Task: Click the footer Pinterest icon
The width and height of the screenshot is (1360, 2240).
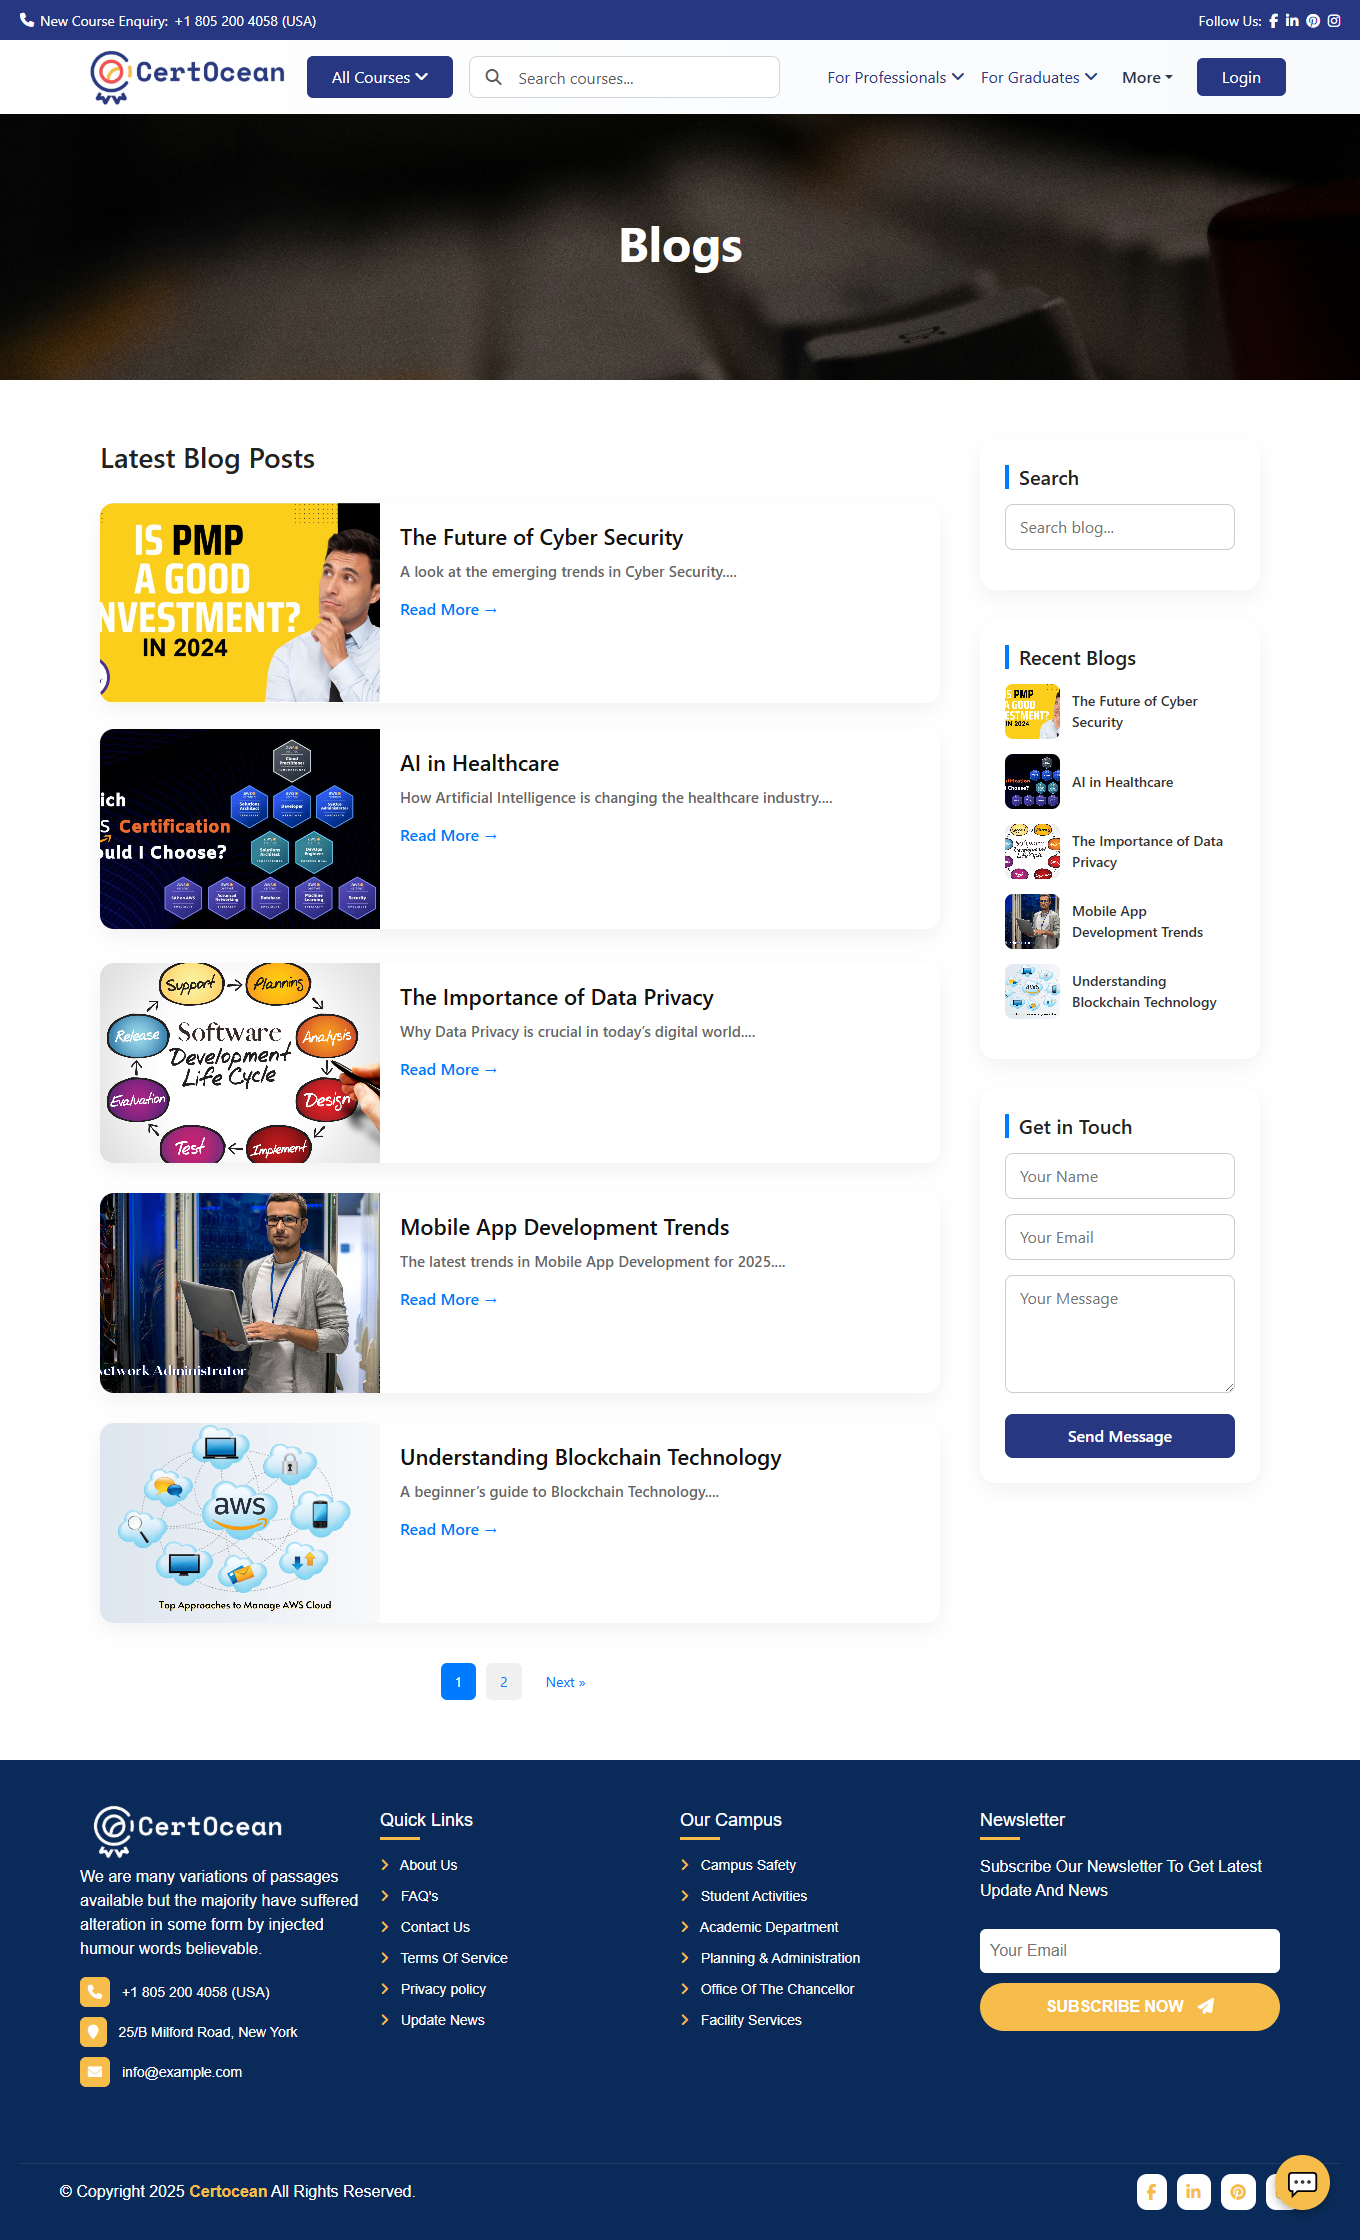Action: (x=1238, y=2192)
